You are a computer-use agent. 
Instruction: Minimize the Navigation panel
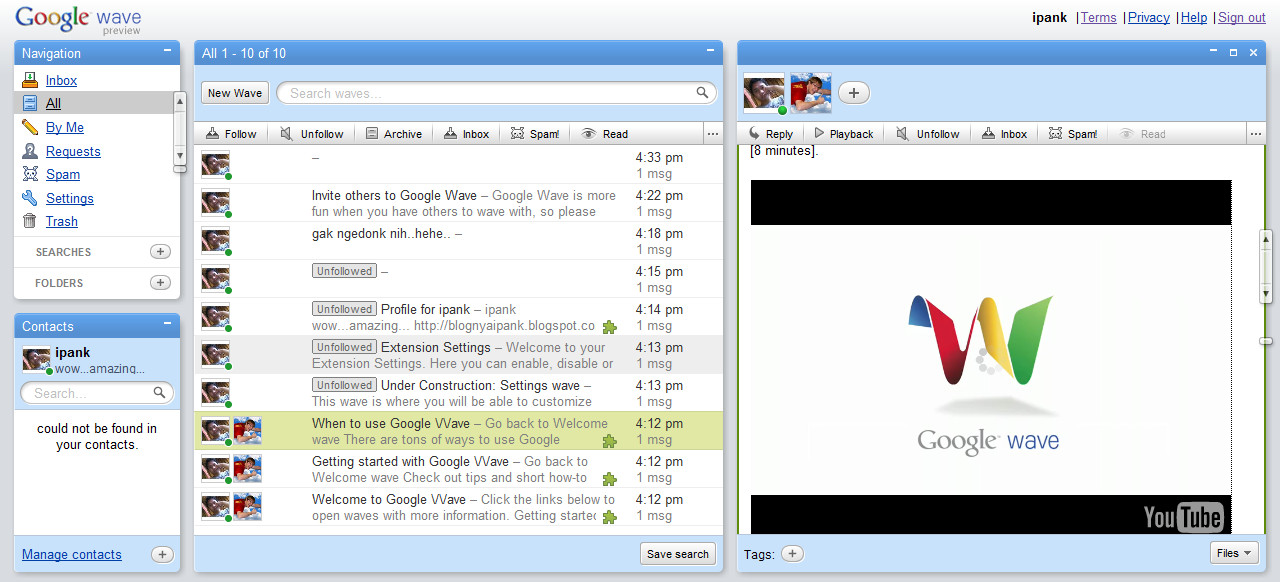click(167, 51)
